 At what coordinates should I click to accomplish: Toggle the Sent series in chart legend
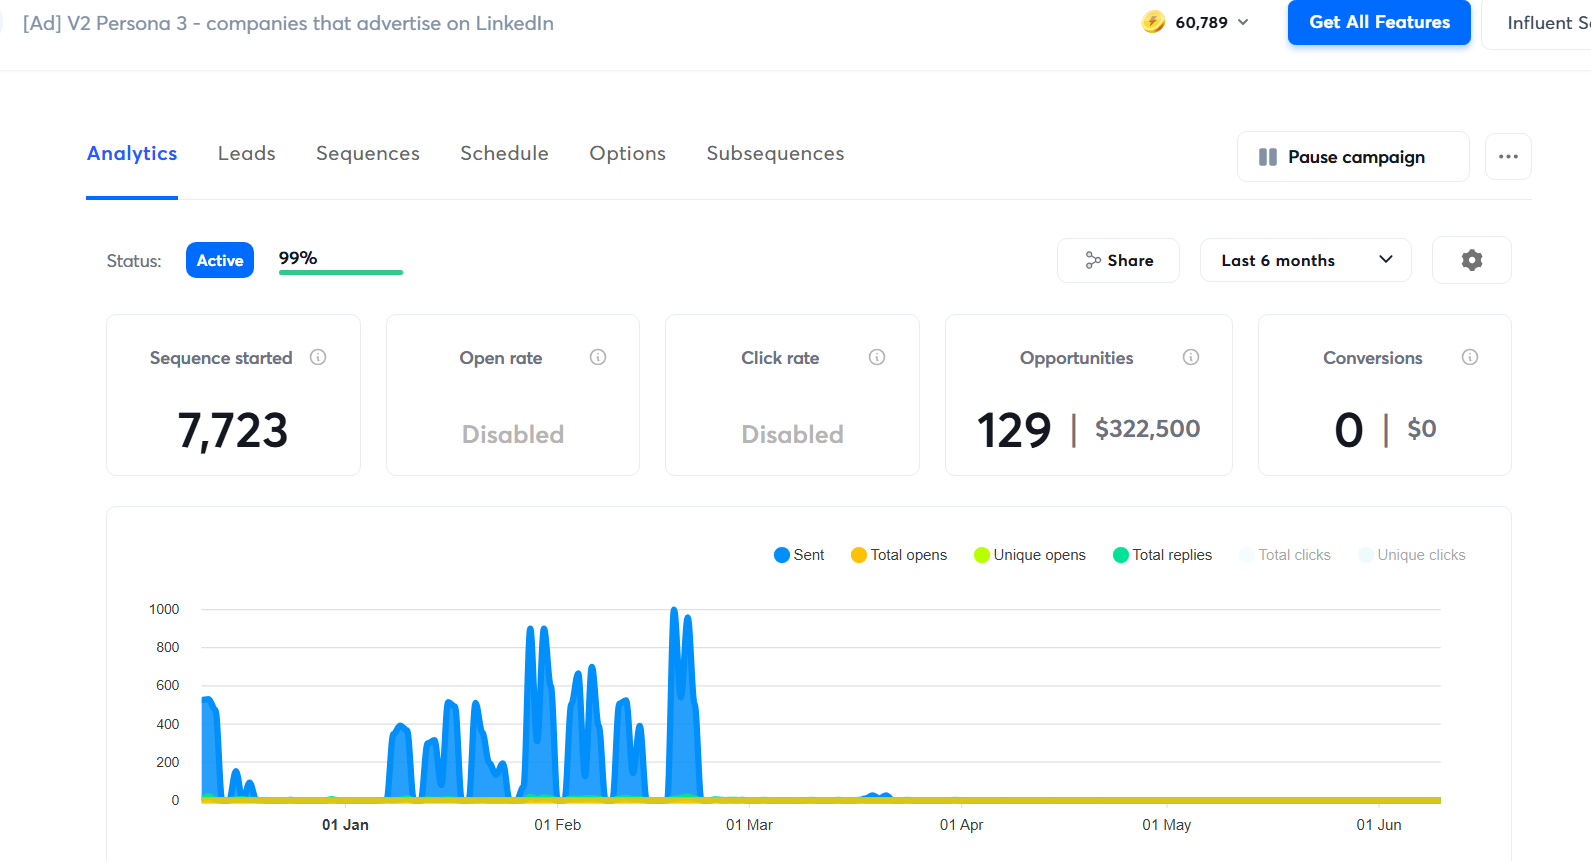799,555
